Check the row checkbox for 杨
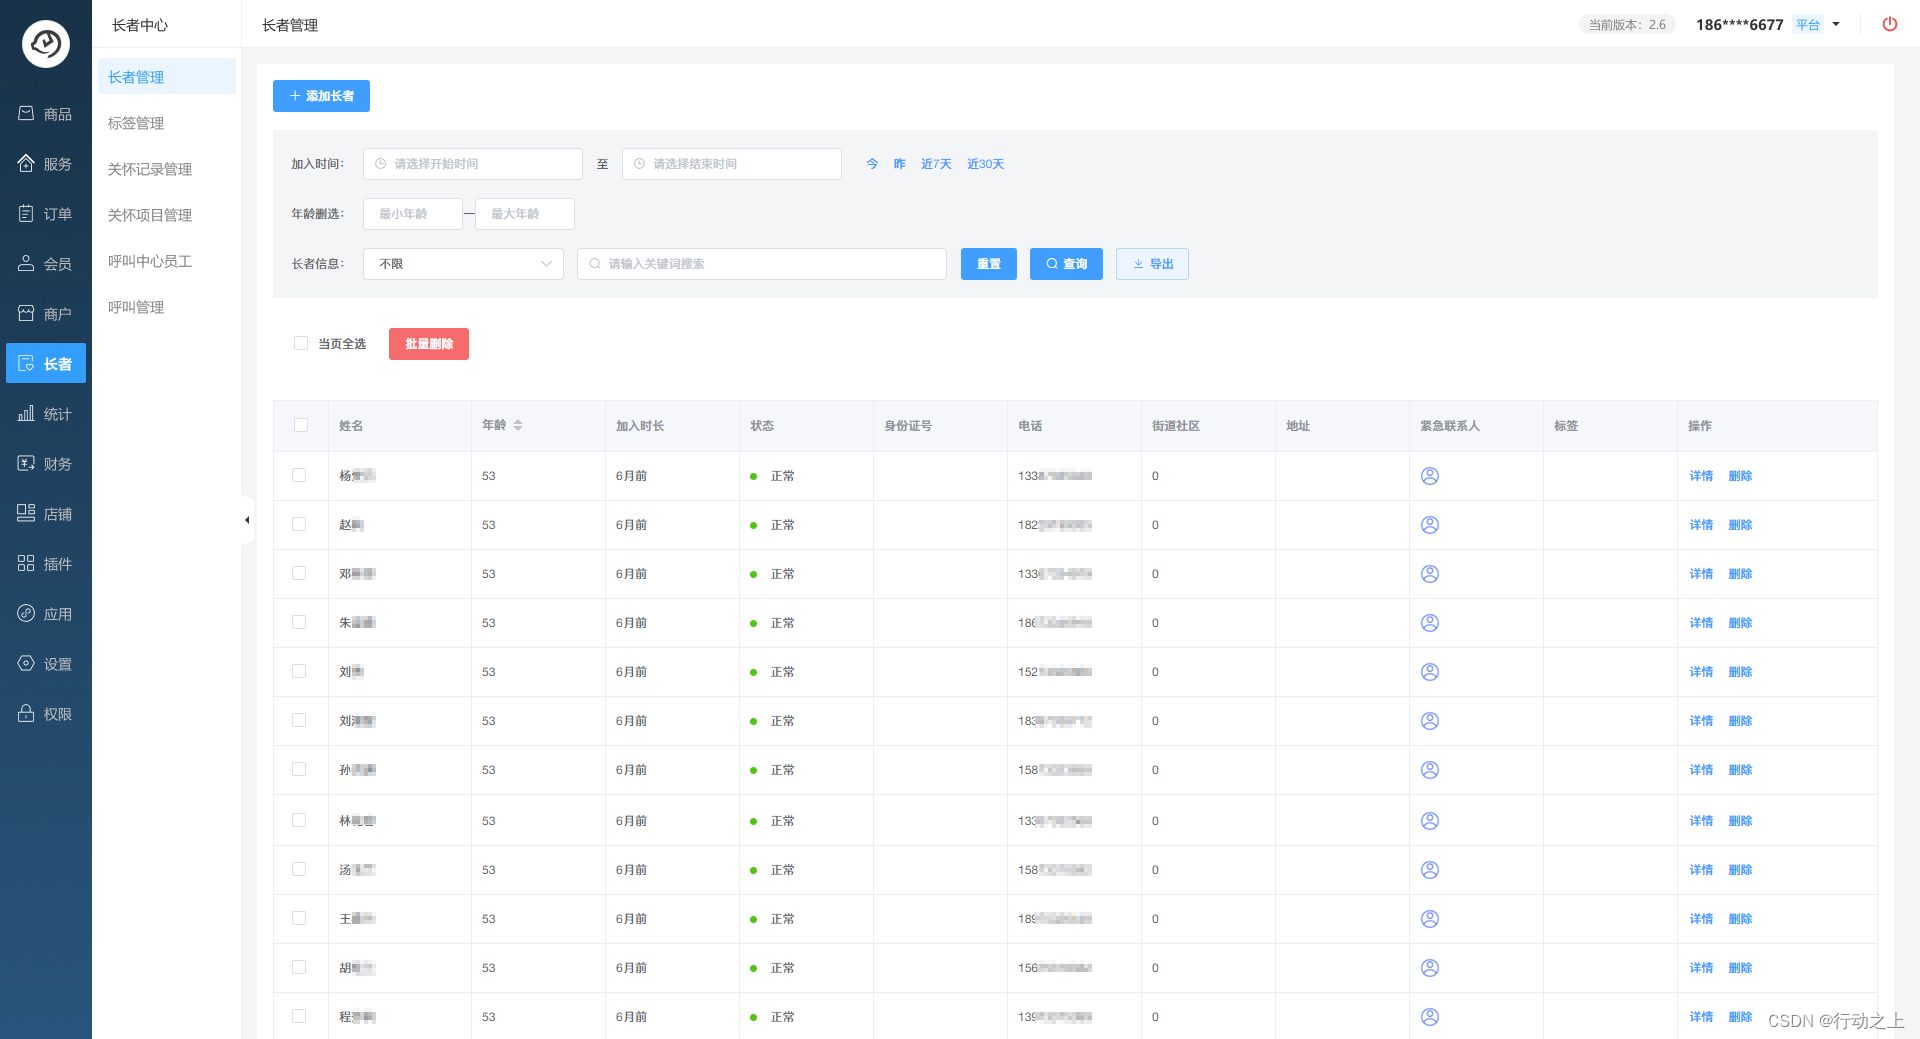The image size is (1920, 1039). point(299,475)
